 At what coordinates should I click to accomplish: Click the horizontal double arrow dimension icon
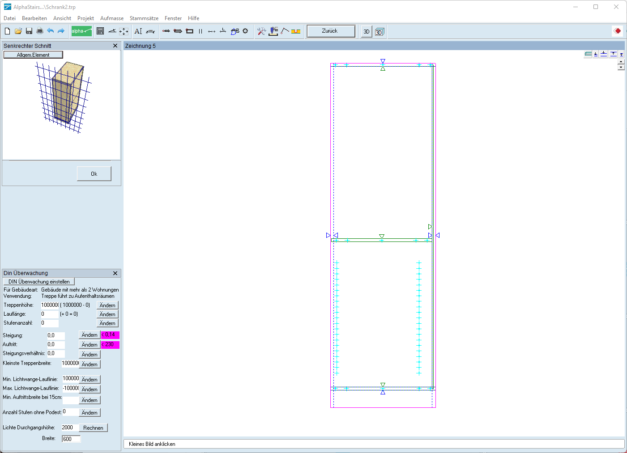(212, 31)
